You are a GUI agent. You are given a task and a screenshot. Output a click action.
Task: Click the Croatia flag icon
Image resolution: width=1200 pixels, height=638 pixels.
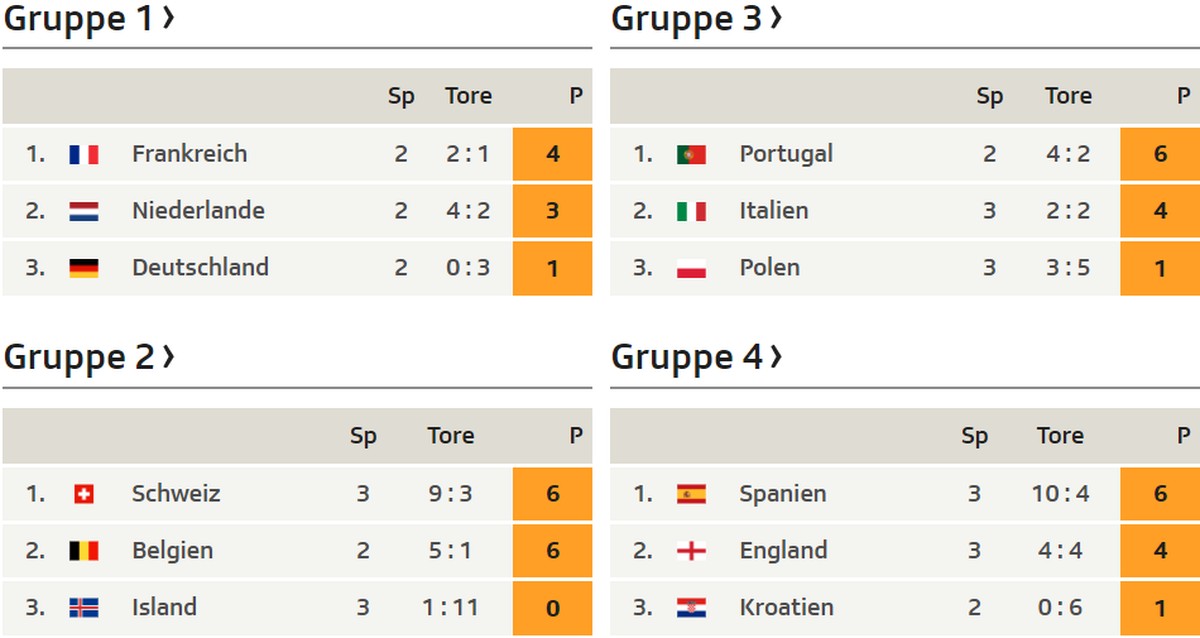[x=691, y=608]
